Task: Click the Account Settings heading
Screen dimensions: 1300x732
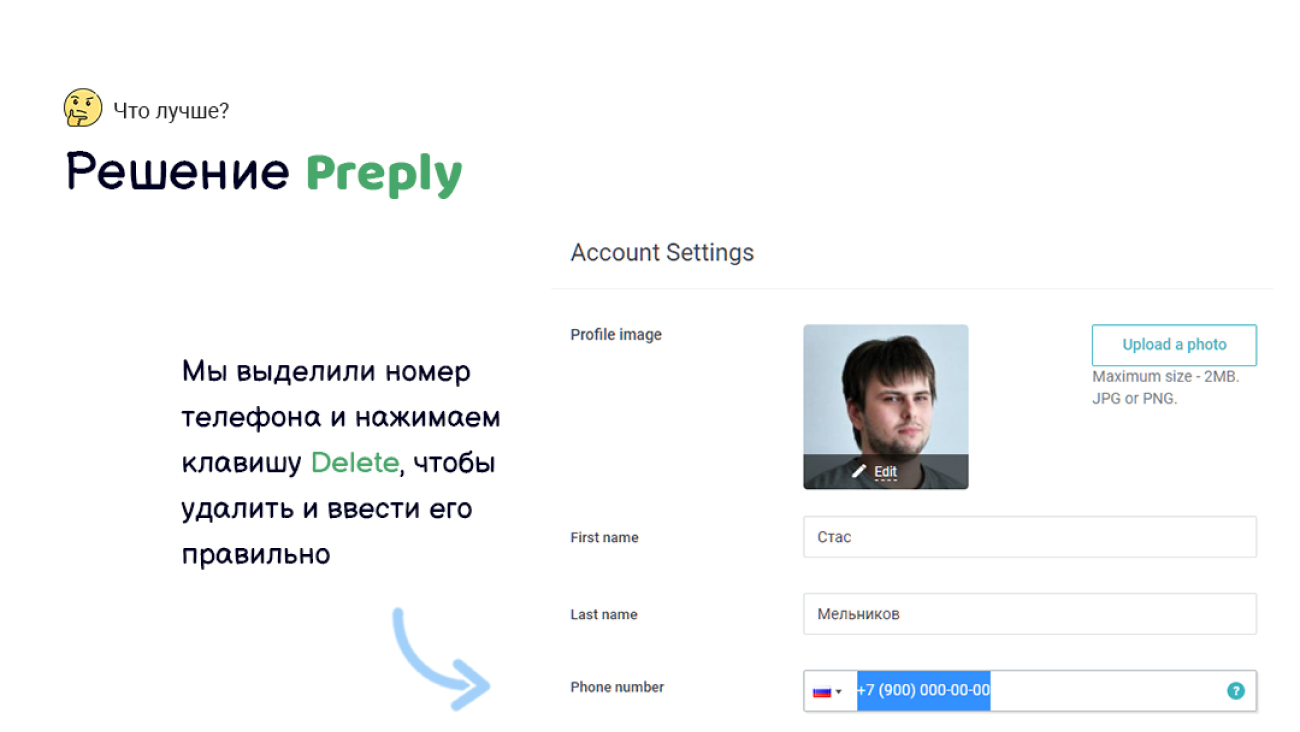Action: 662,253
